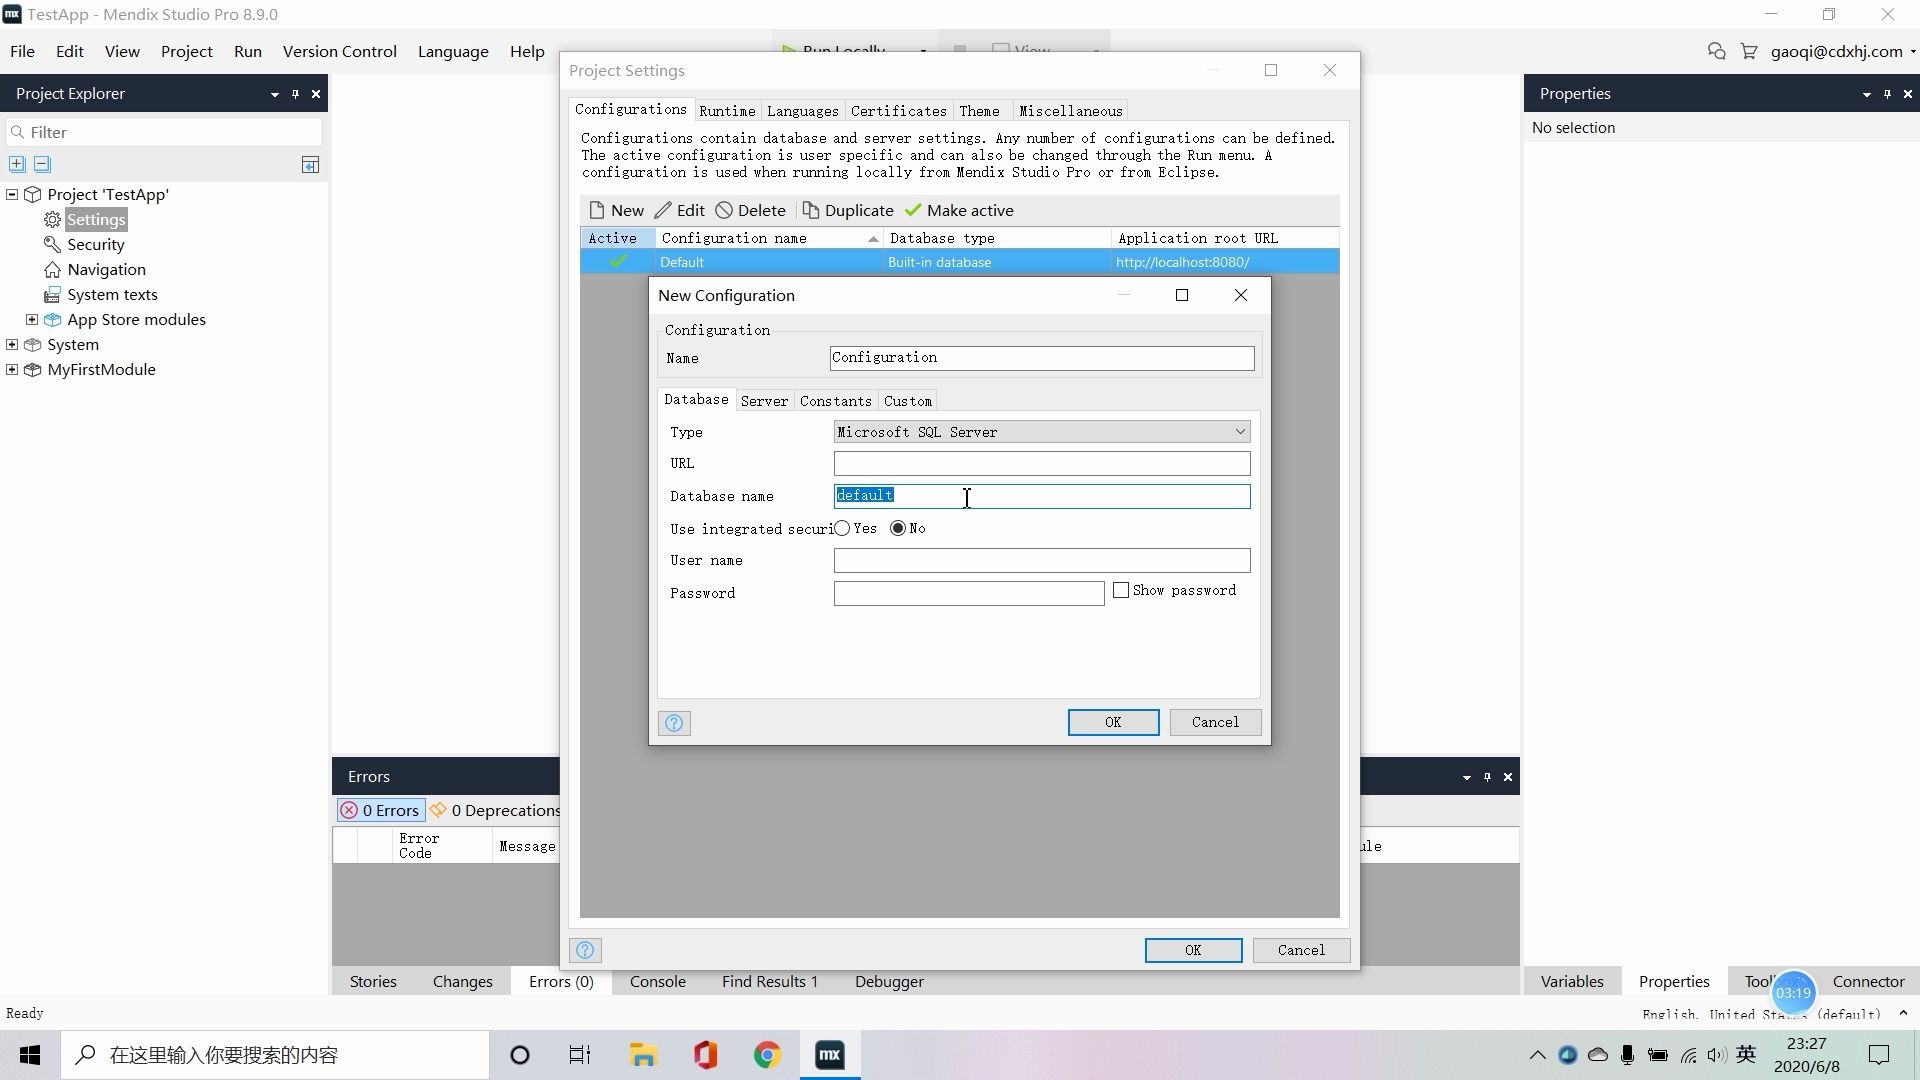The height and width of the screenshot is (1080, 1920).
Task: Open the Mendix app on the taskbar
Action: pos(829,1055)
